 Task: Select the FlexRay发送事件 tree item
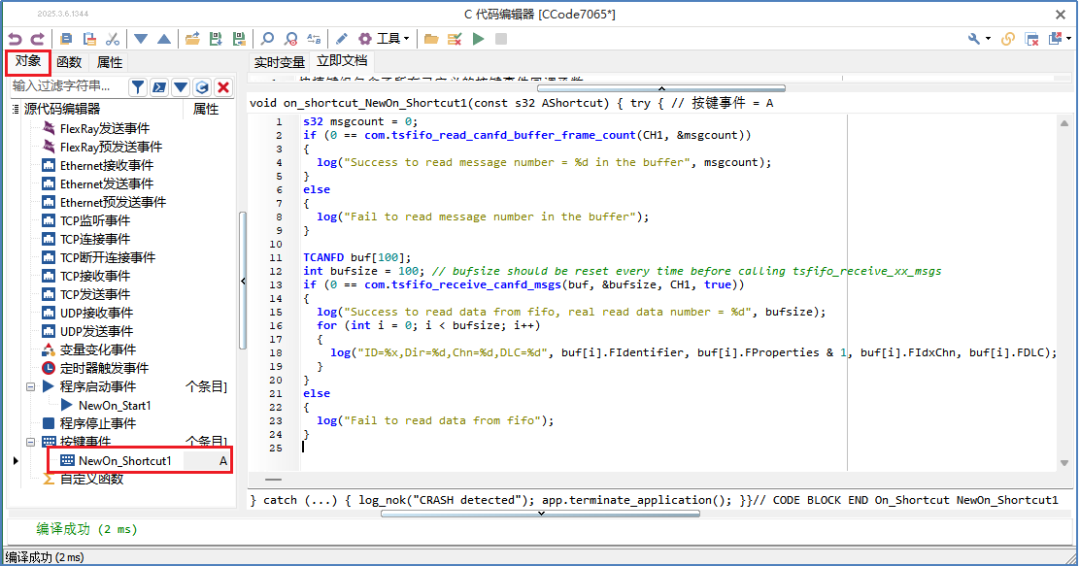(104, 129)
